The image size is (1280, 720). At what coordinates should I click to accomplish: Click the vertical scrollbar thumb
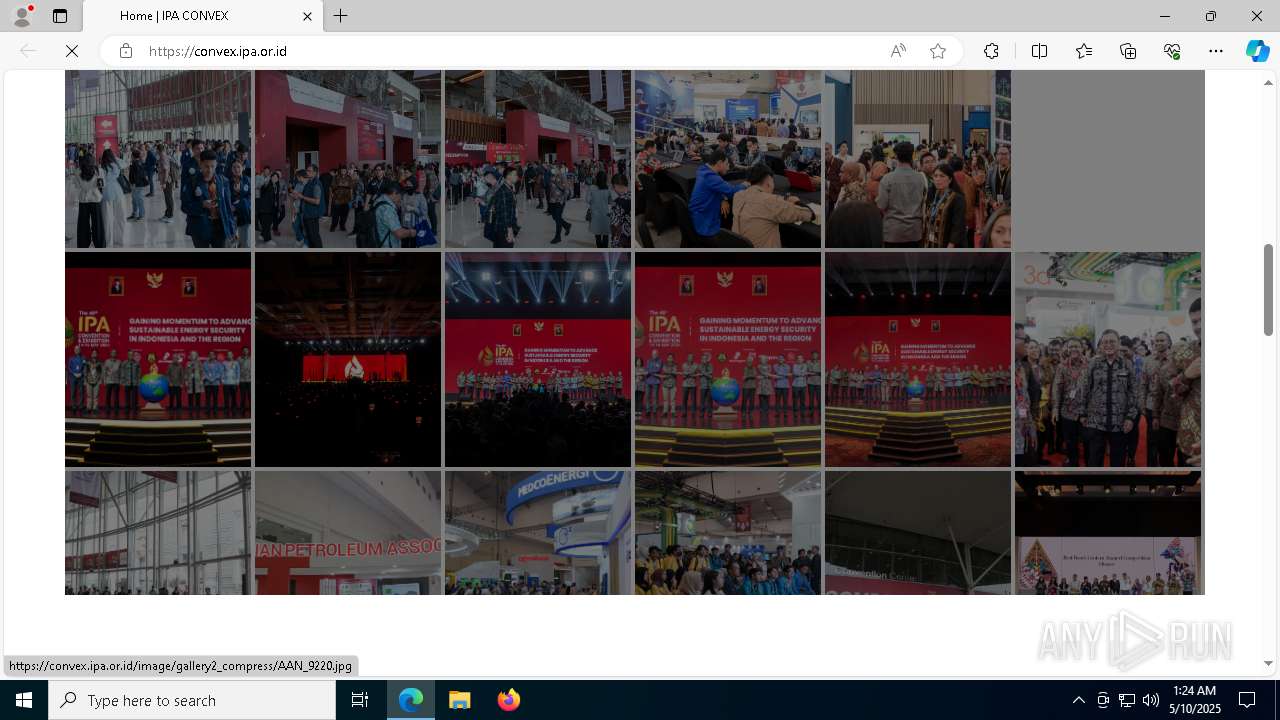pyautogui.click(x=1268, y=290)
